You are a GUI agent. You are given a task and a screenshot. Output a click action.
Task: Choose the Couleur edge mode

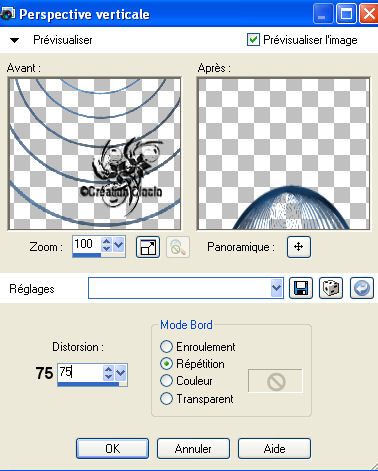pos(166,381)
